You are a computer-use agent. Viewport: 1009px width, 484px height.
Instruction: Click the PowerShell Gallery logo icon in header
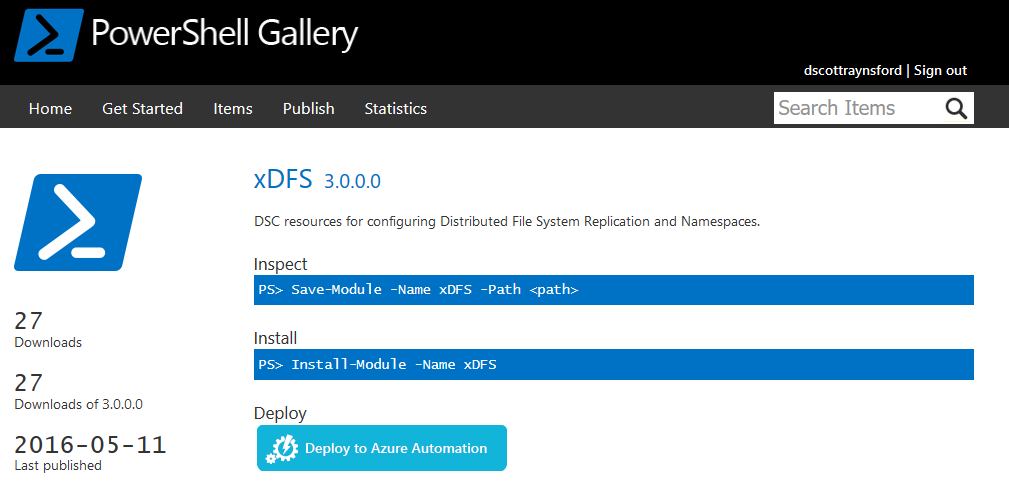tap(49, 35)
